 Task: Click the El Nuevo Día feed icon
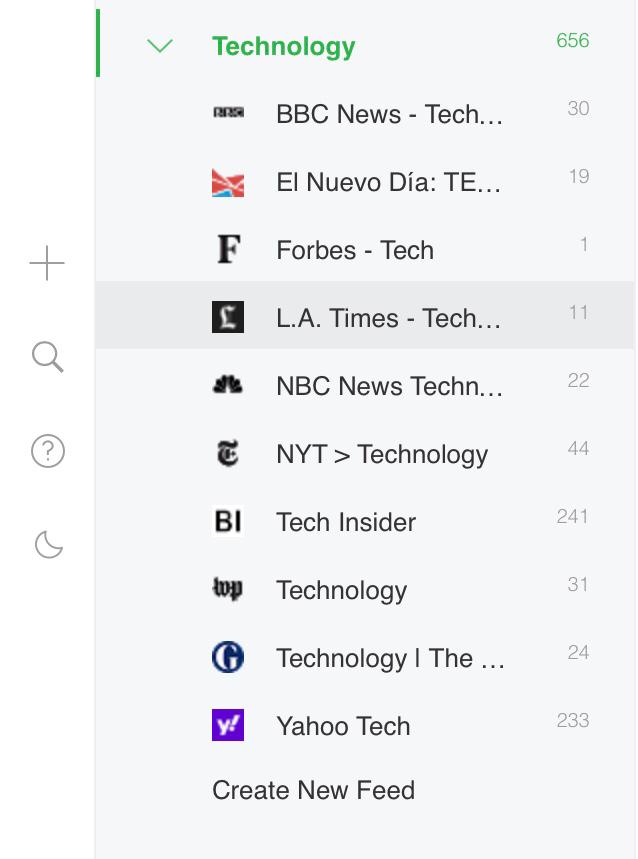click(x=228, y=182)
